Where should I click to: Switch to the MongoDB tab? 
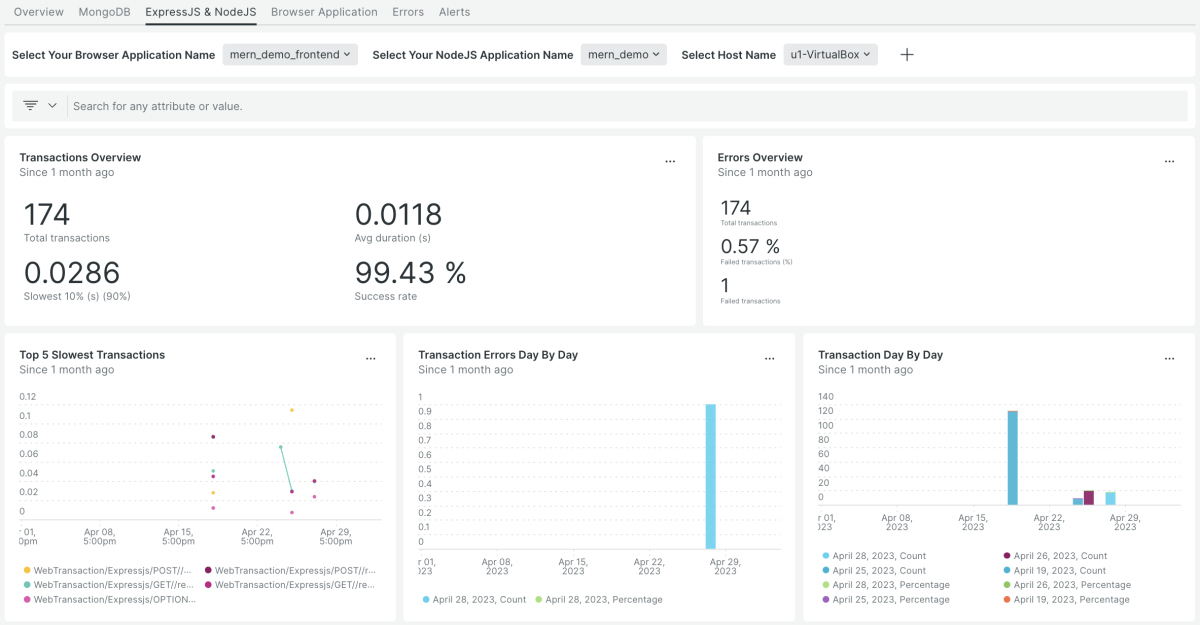(104, 12)
